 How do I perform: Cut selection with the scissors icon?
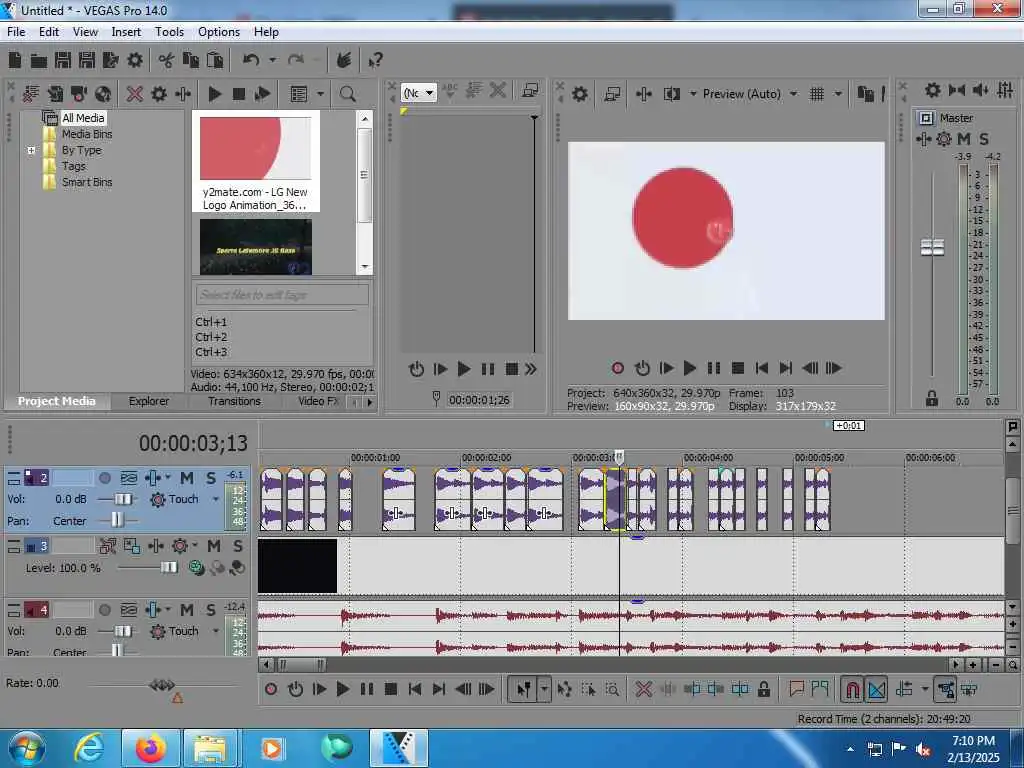[167, 61]
